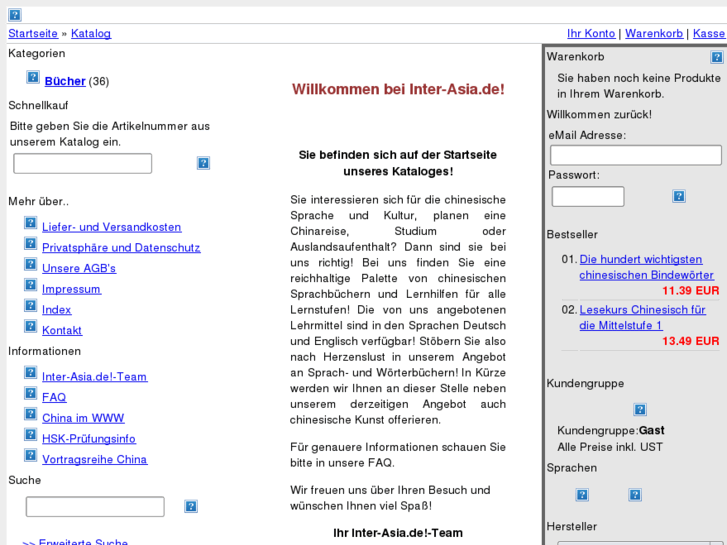Viewport: 727px width, 545px height.
Task: Open Liefer- und Versandkosten page
Action: 112,227
